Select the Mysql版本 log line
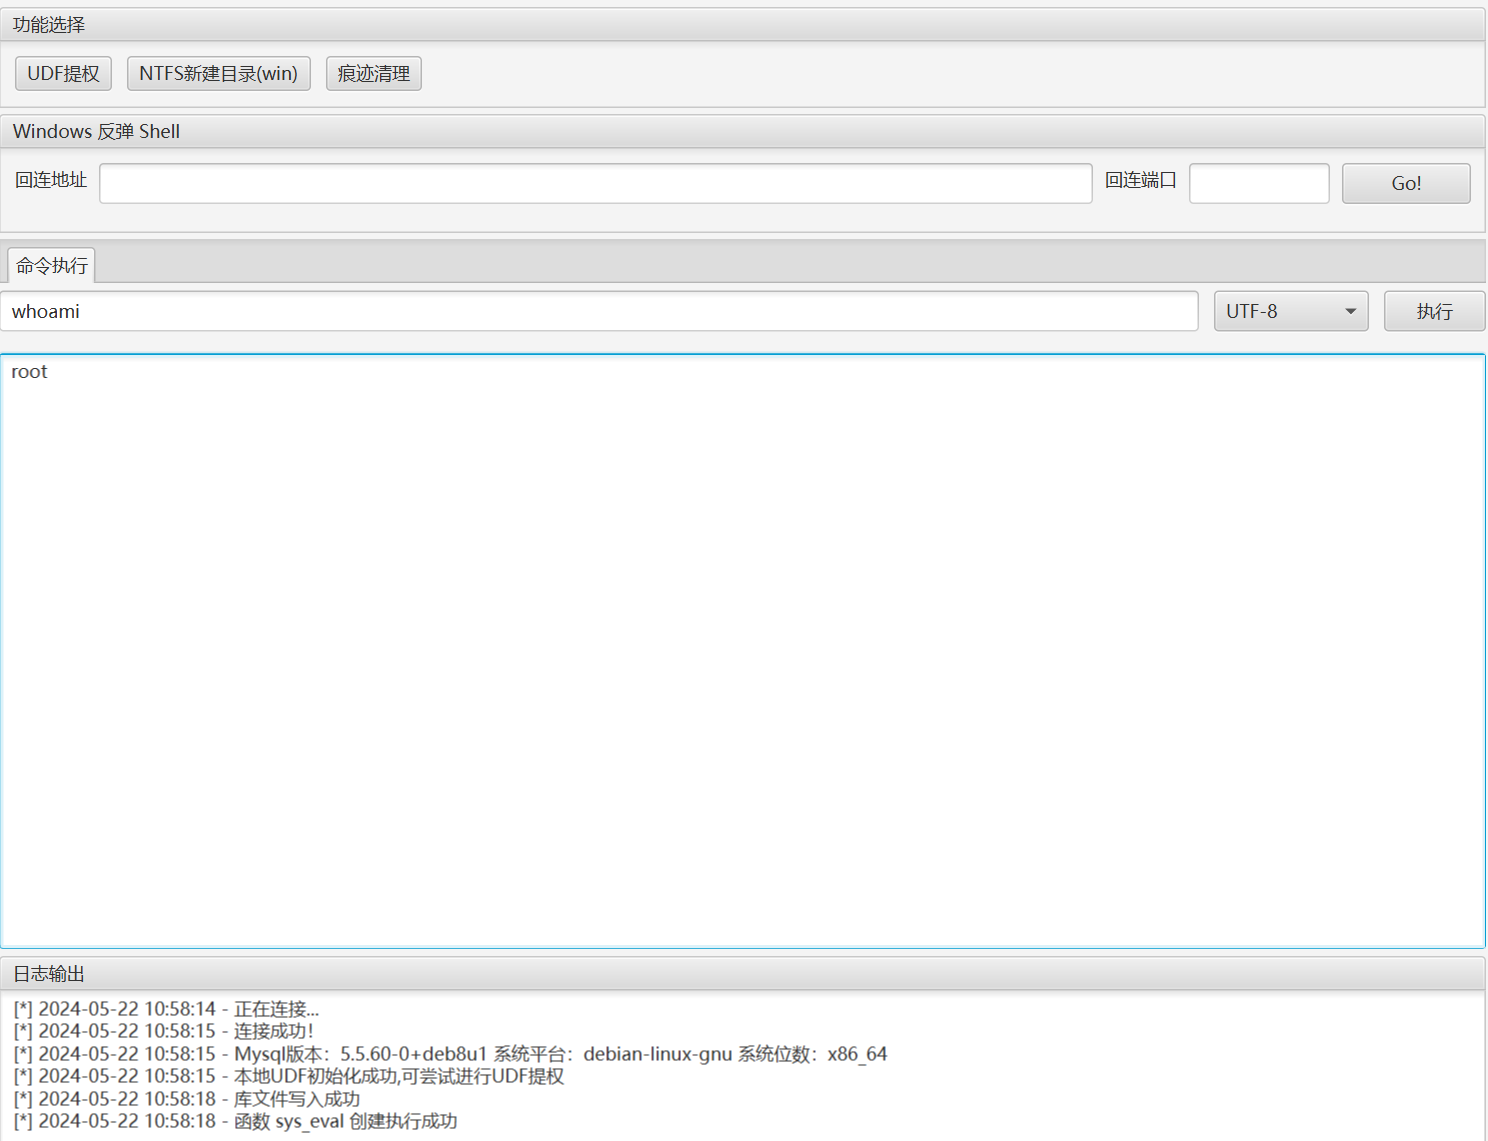 pyautogui.click(x=450, y=1054)
